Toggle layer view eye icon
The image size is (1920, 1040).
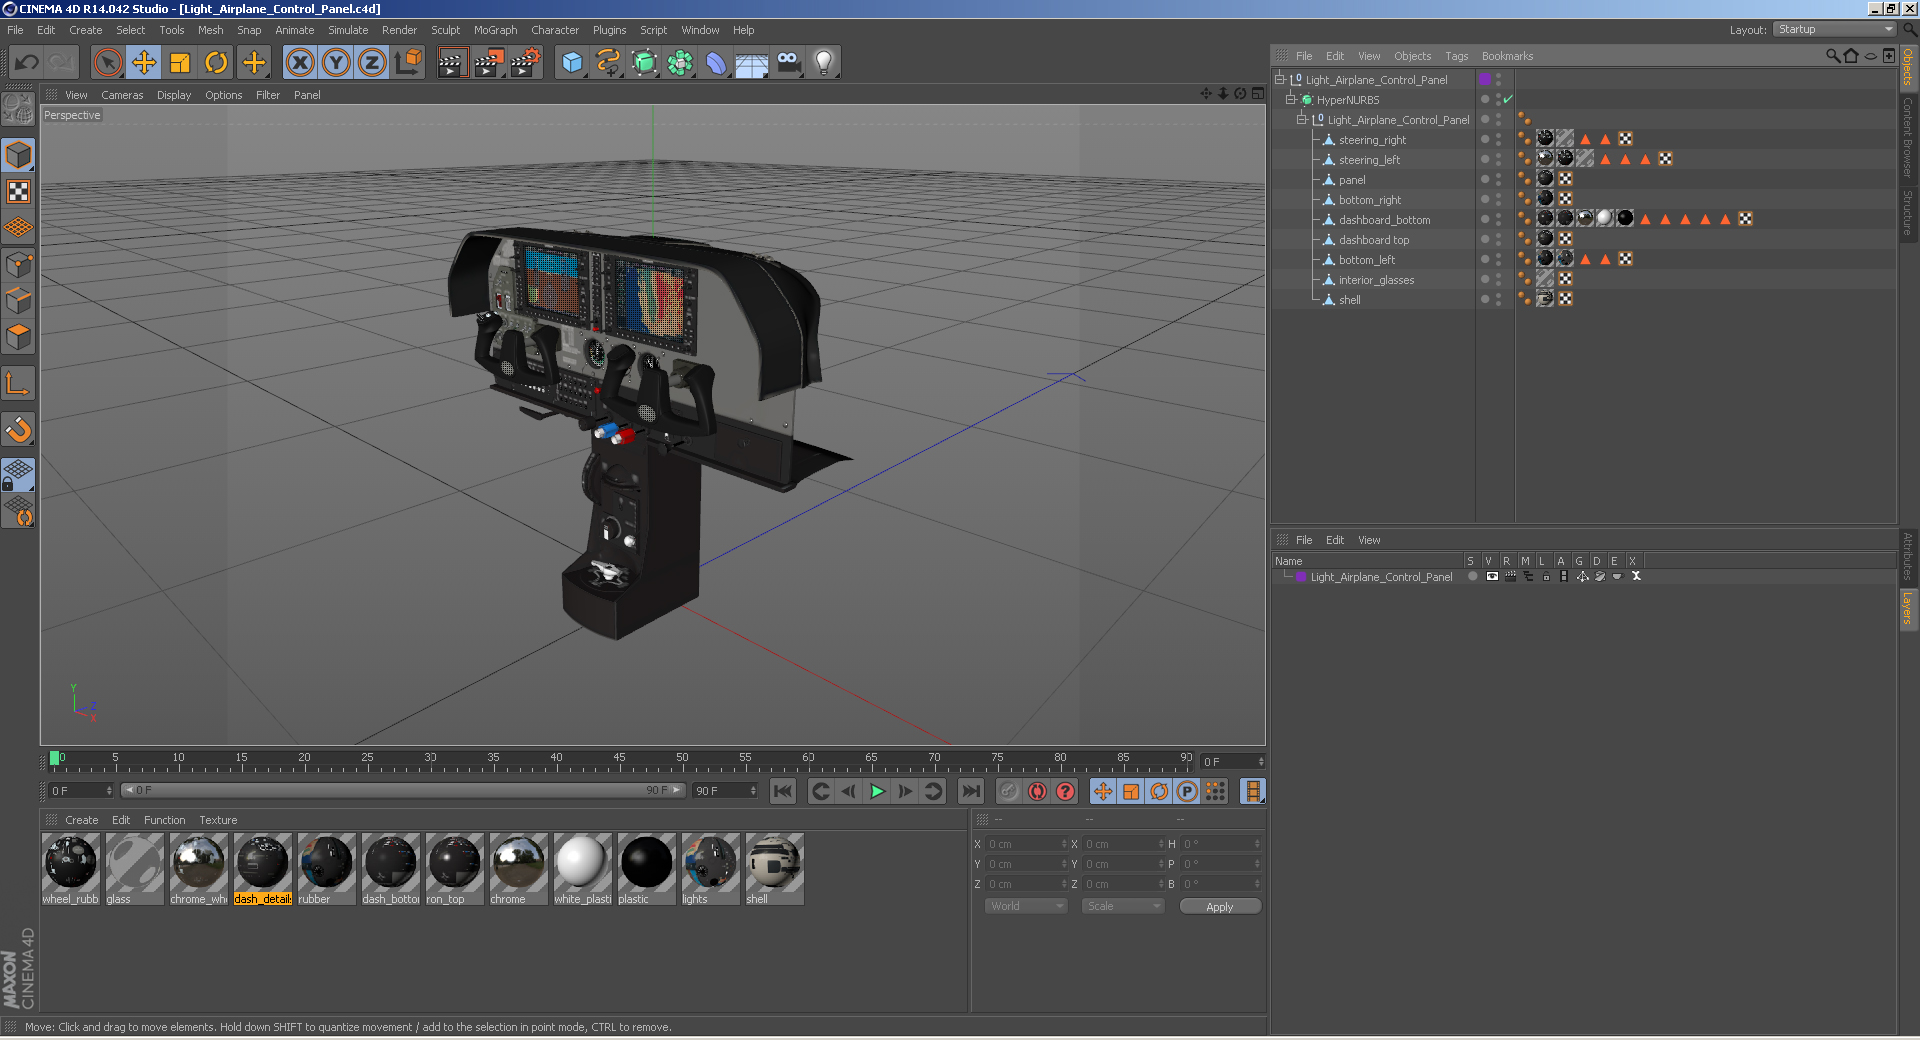click(1492, 576)
